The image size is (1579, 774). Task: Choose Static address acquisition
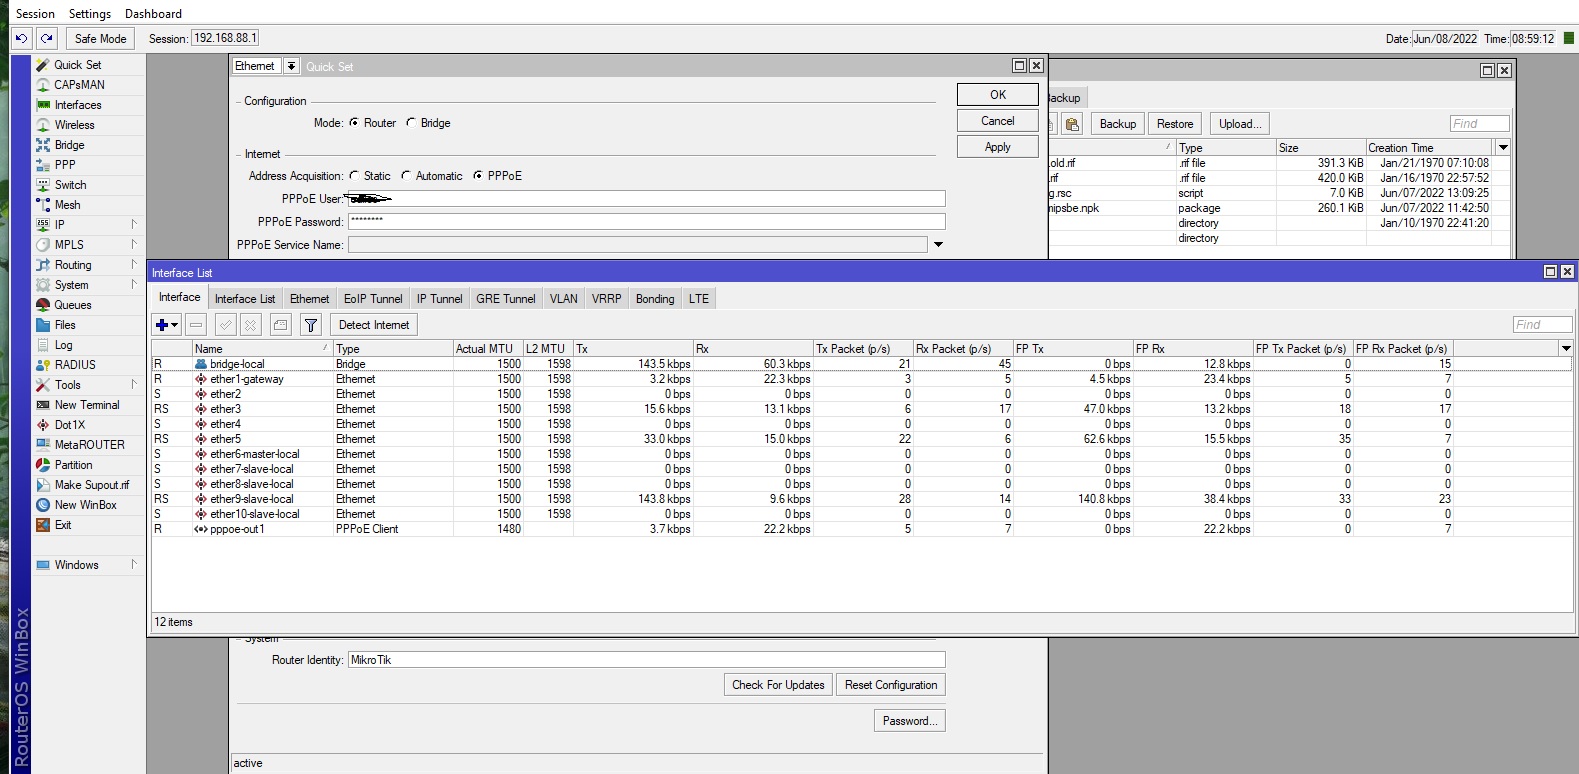(354, 176)
